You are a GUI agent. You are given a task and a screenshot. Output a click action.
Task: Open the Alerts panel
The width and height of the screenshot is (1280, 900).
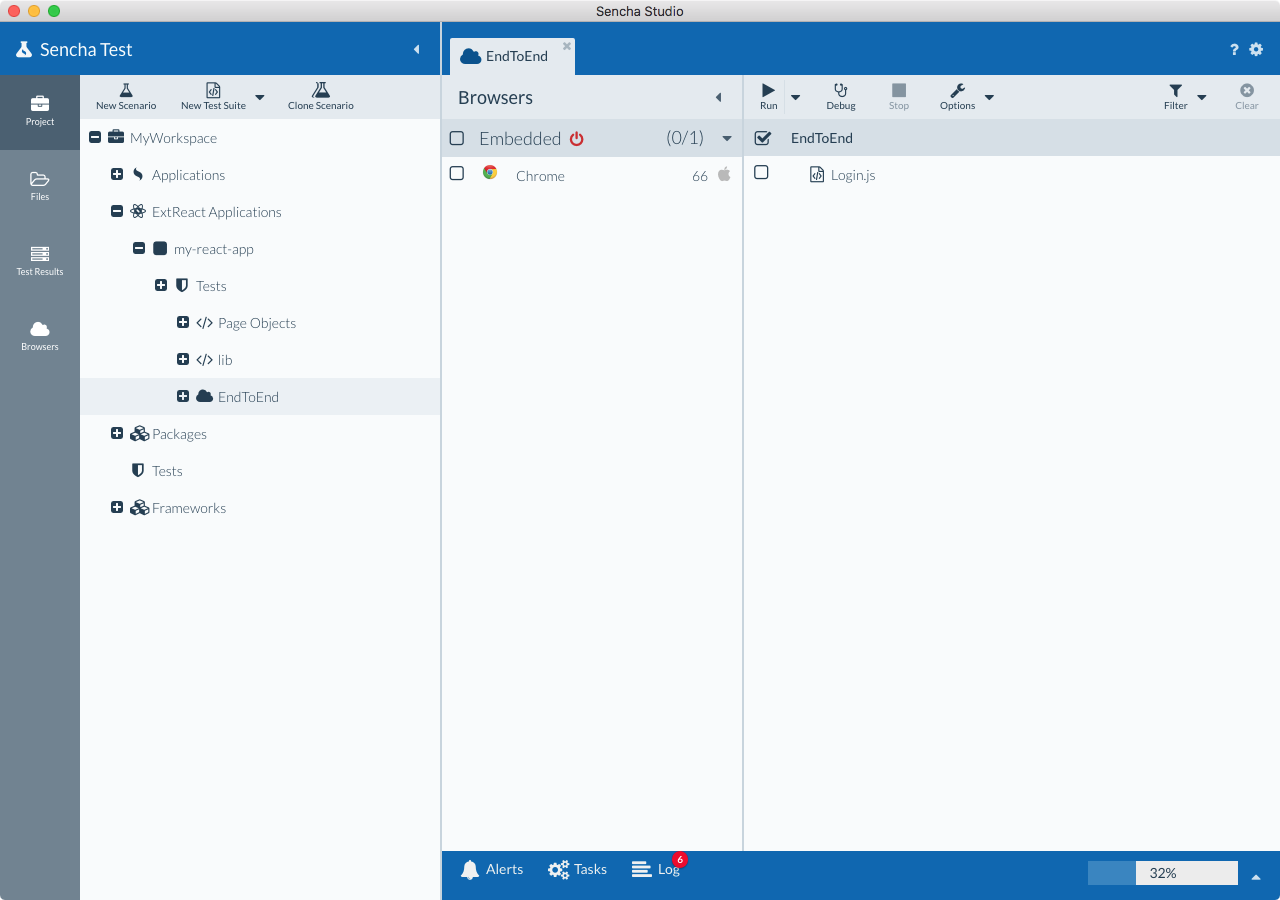492,870
